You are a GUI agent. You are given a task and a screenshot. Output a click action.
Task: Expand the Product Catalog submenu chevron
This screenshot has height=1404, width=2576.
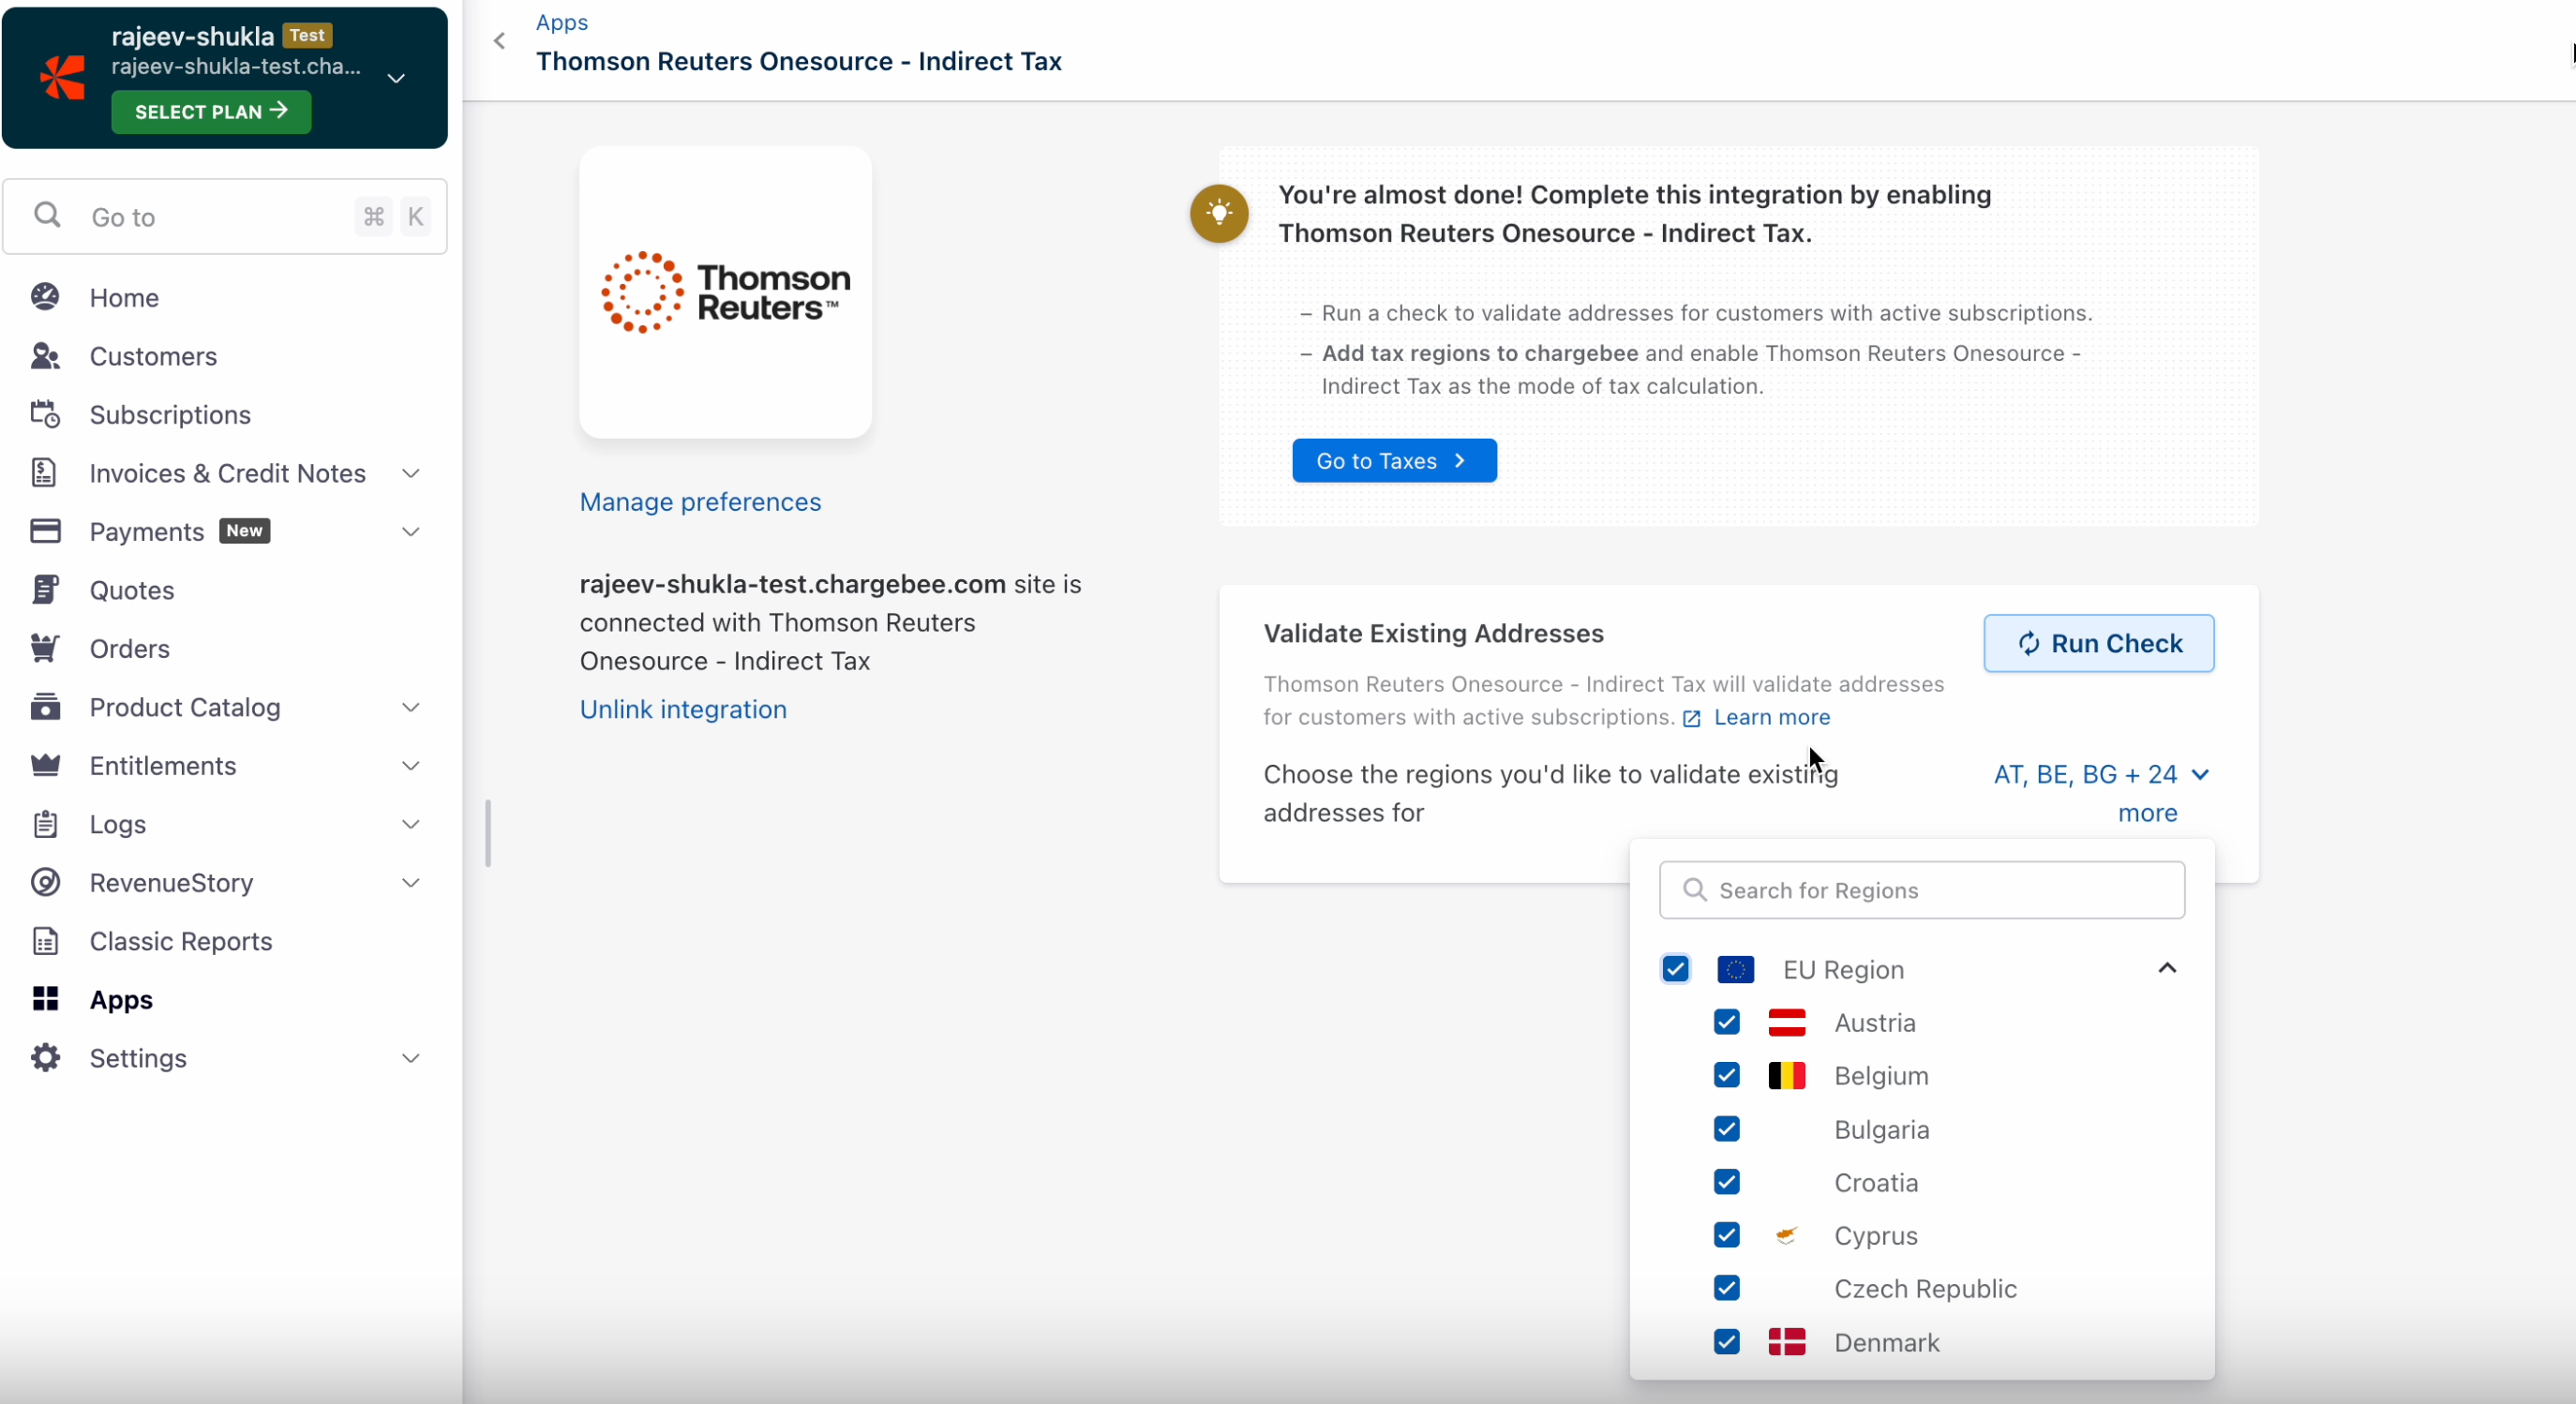point(411,707)
